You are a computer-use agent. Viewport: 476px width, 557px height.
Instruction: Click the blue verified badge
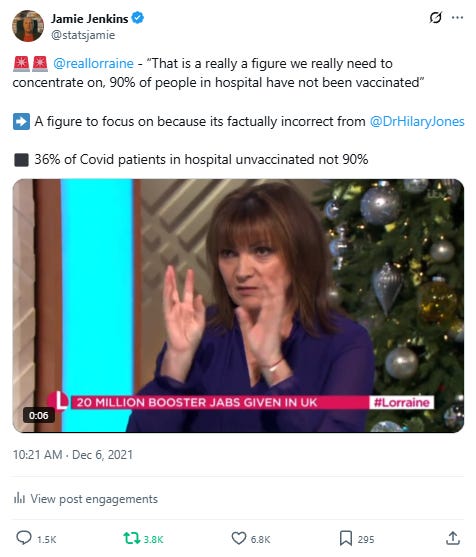click(138, 18)
